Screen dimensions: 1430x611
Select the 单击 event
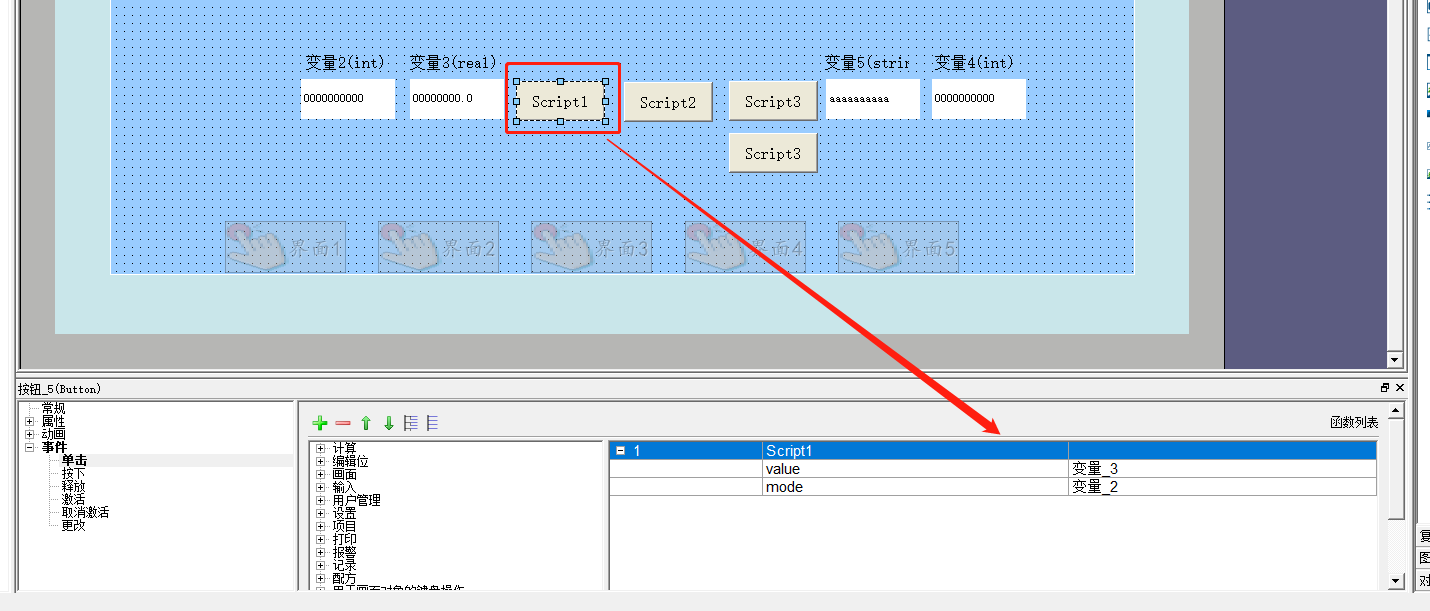pos(74,460)
